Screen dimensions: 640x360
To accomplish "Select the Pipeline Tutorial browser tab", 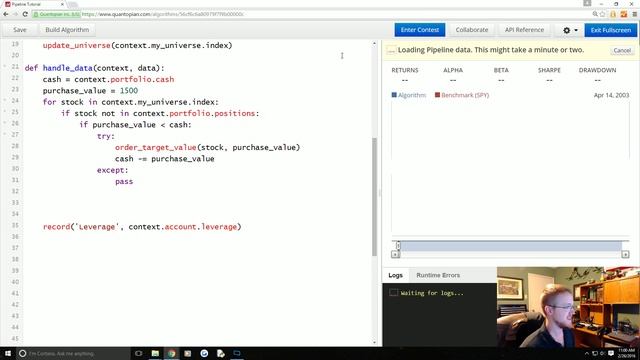I will (34, 4).
